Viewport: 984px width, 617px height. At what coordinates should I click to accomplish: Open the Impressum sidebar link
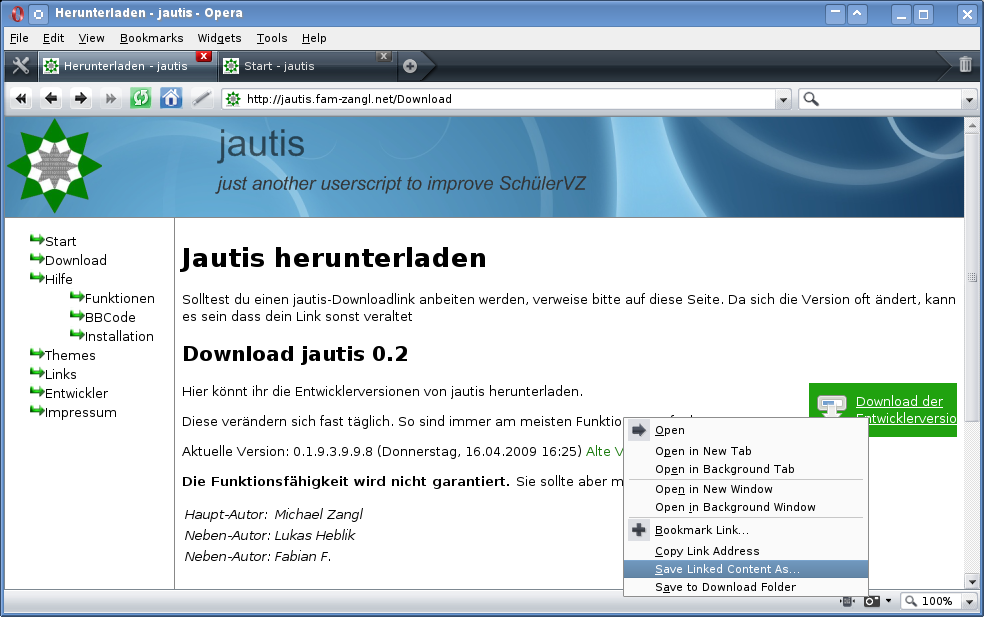click(x=80, y=412)
